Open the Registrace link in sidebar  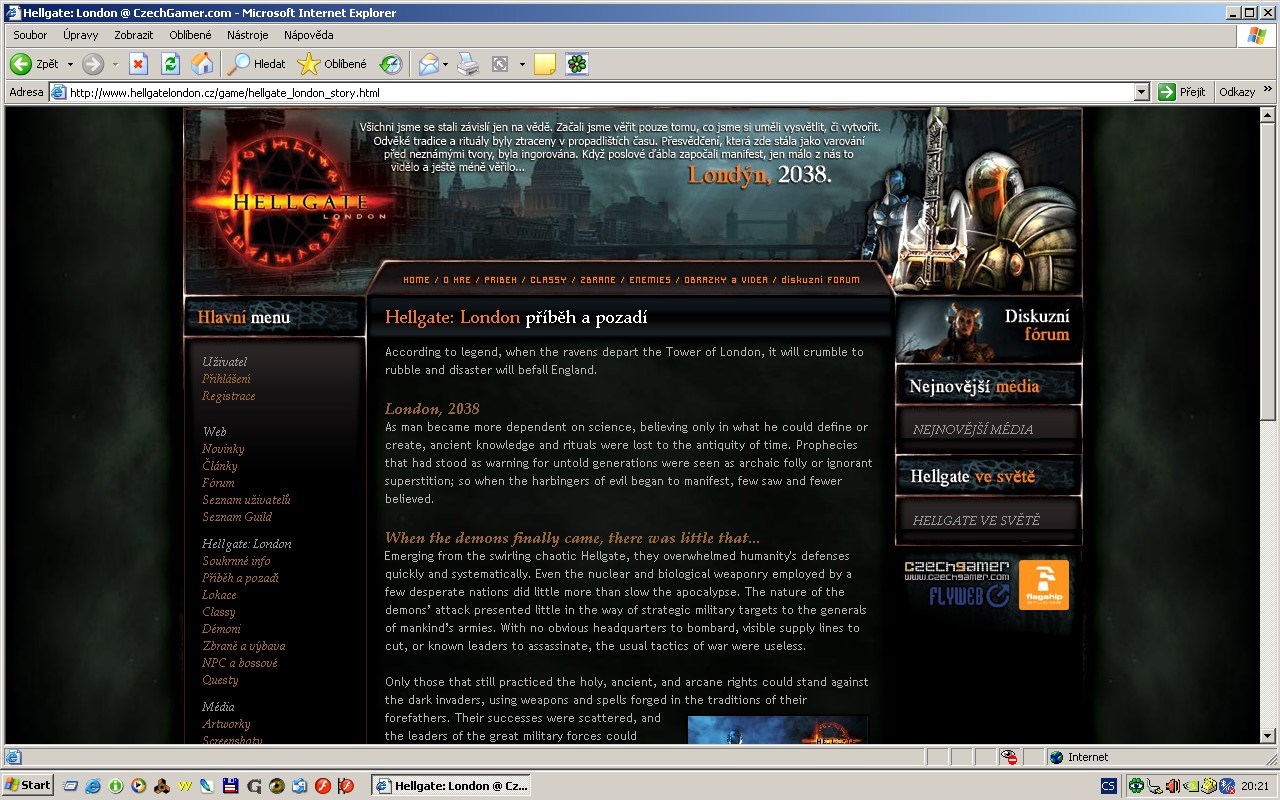coord(228,396)
